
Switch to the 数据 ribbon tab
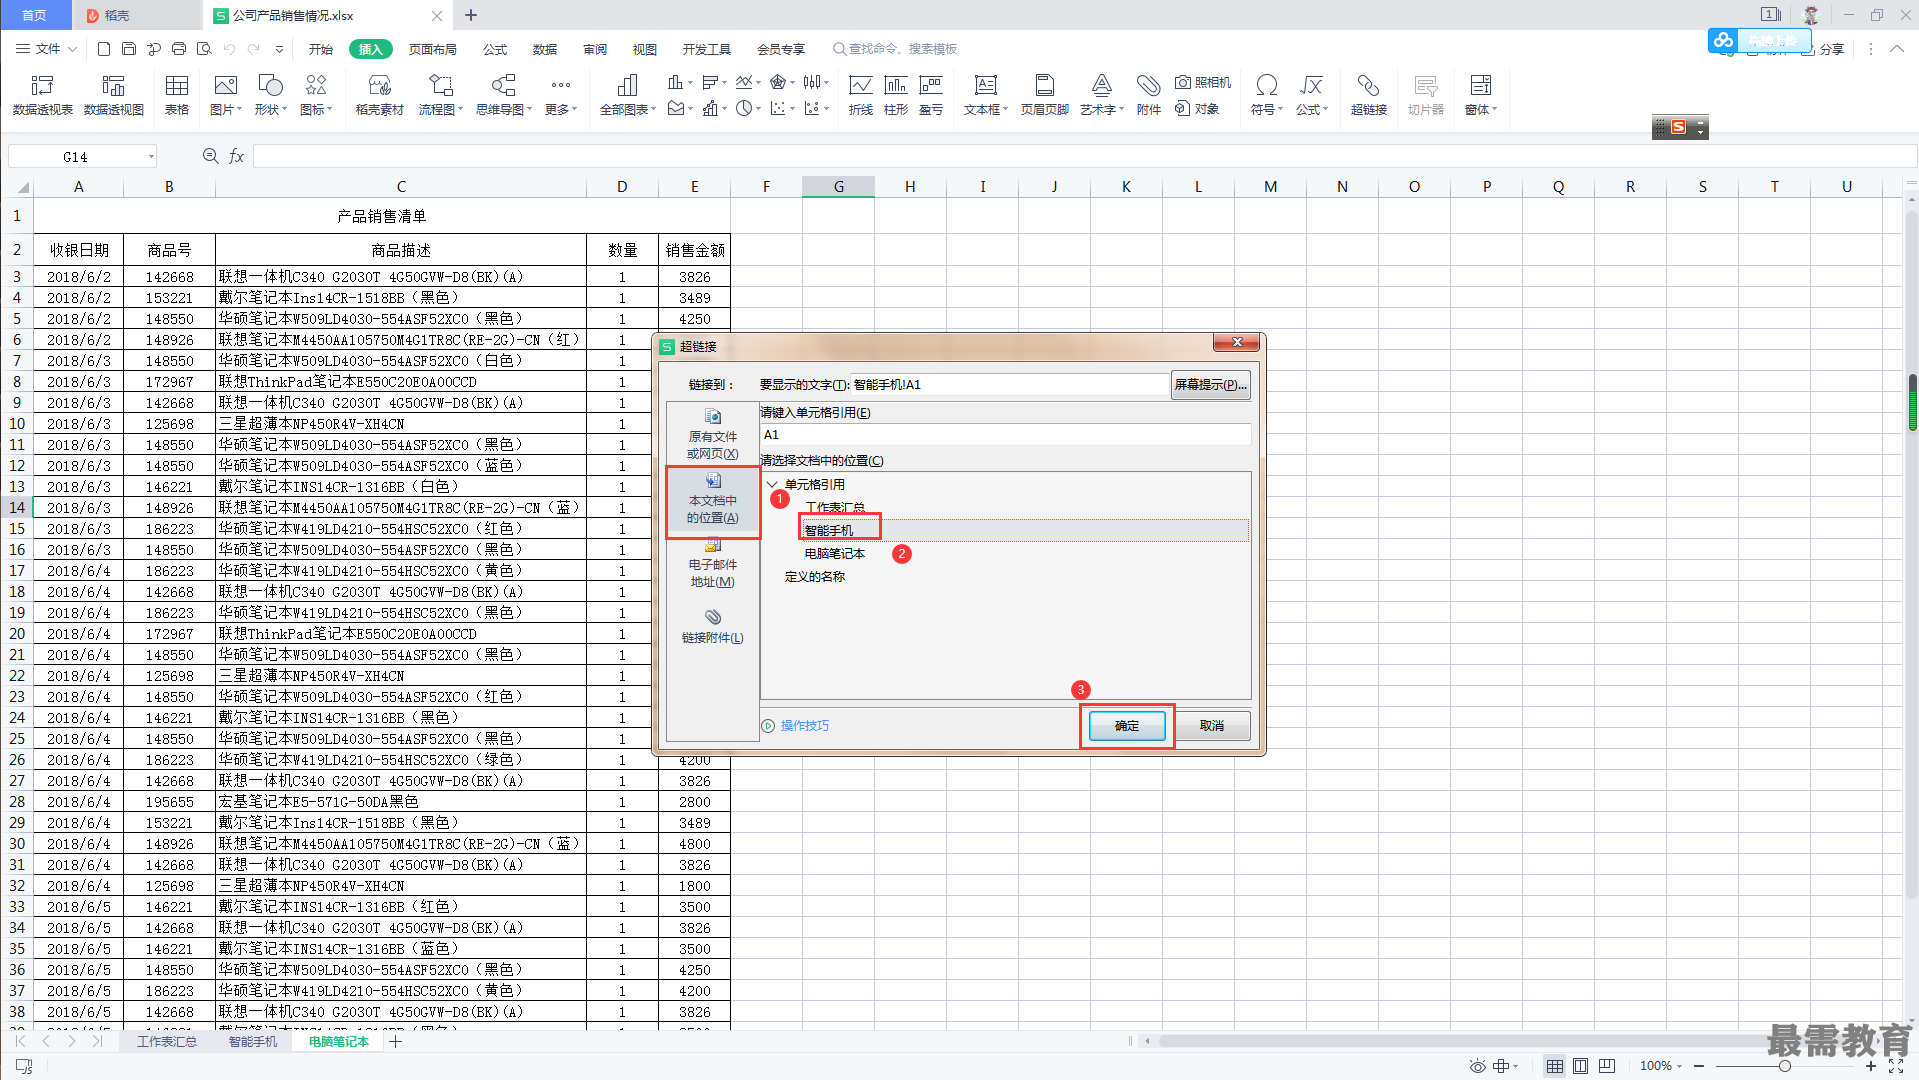[544, 49]
